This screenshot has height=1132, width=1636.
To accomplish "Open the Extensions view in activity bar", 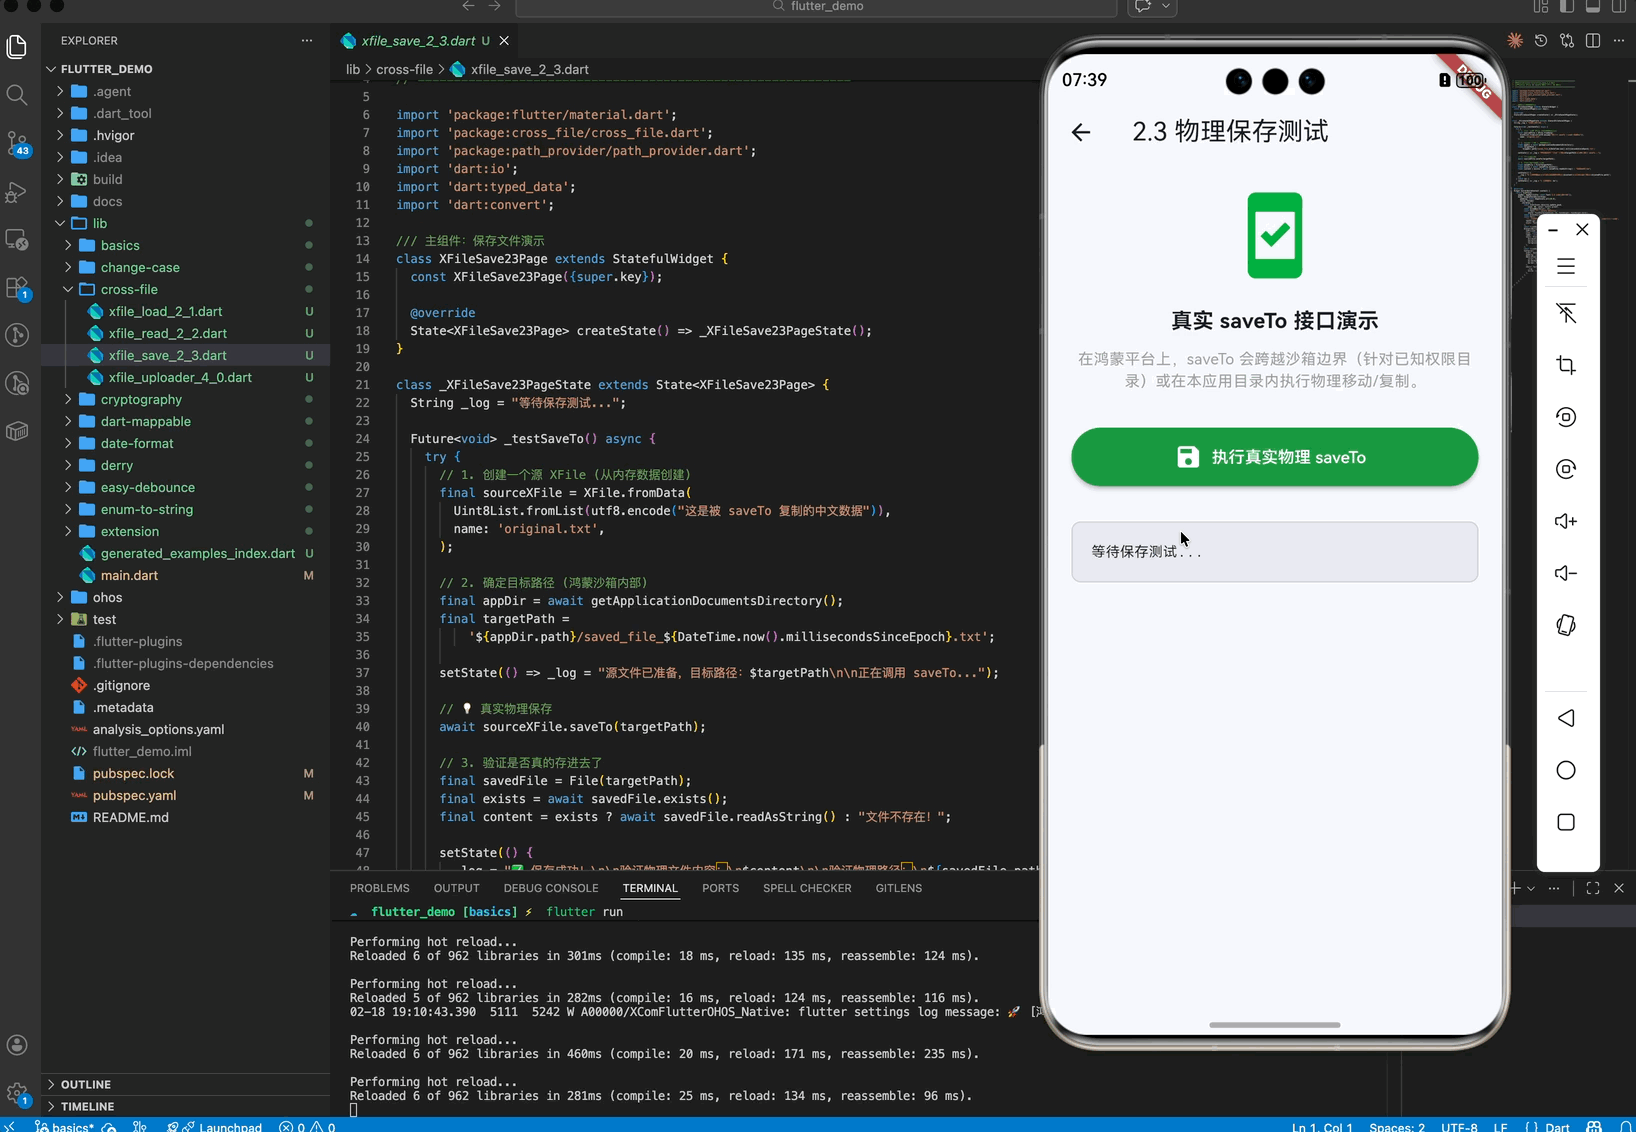I will coord(17,288).
